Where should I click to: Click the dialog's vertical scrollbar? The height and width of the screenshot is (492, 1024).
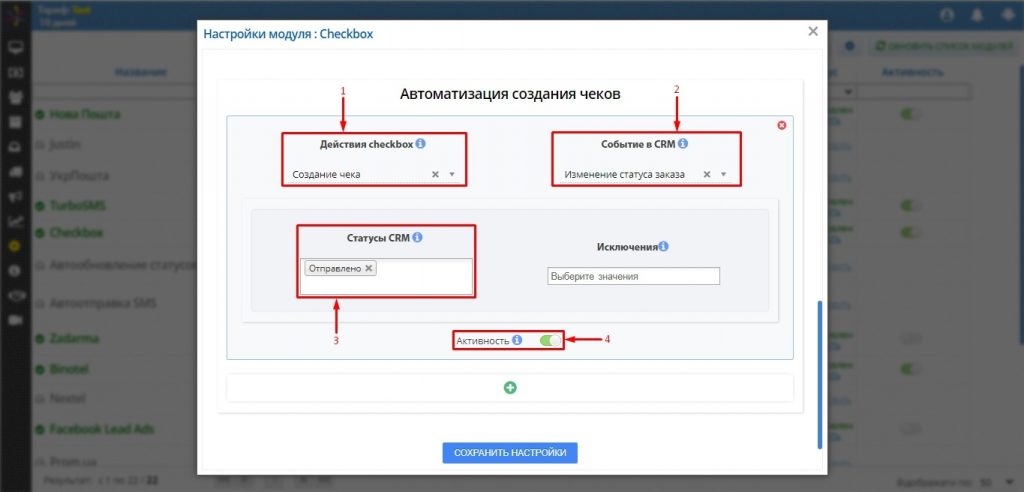coord(820,370)
